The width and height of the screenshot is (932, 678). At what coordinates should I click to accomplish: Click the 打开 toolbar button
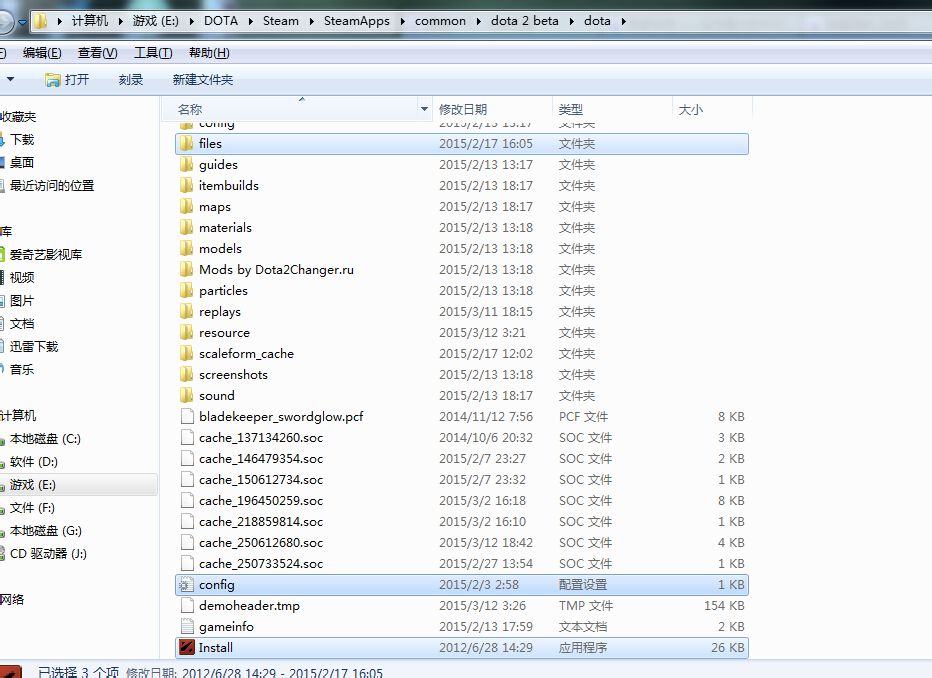[67, 80]
